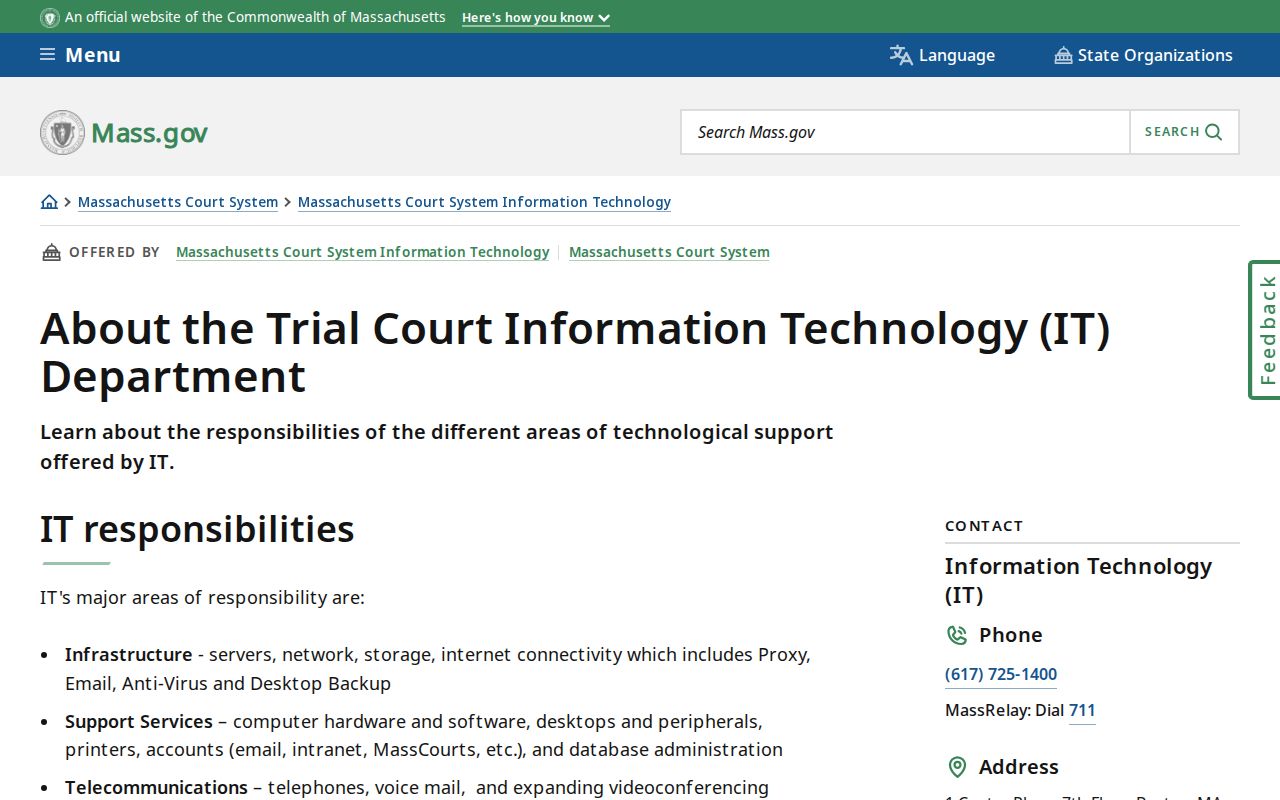Viewport: 1280px width, 800px height.
Task: Click the "IT responsibilities" heading
Action: (x=197, y=529)
